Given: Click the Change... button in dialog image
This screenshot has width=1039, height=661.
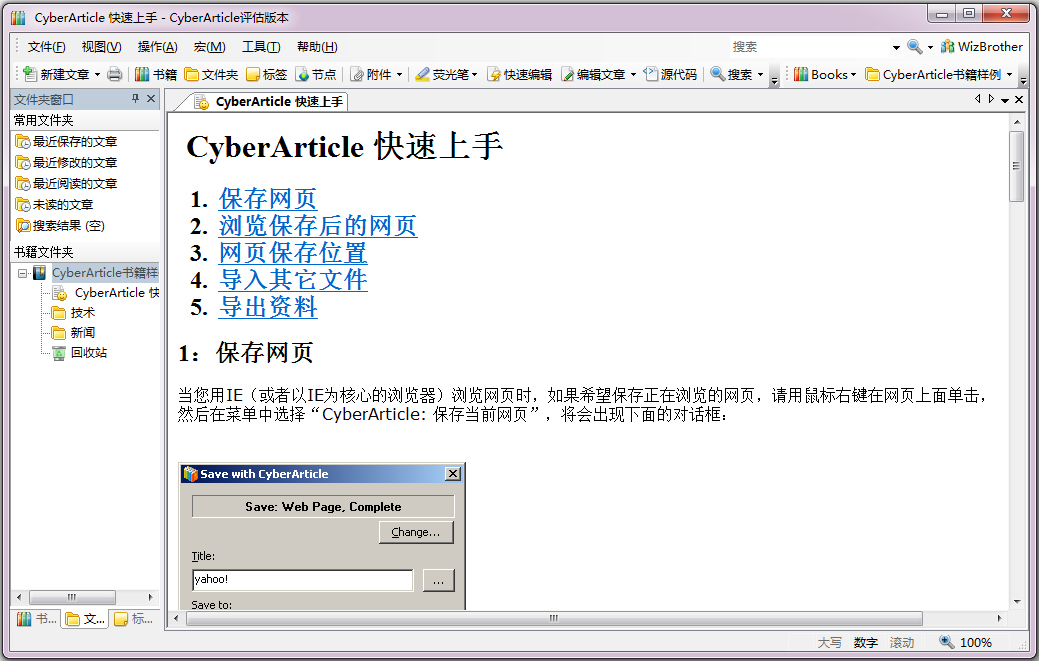Looking at the screenshot, I should point(416,532).
